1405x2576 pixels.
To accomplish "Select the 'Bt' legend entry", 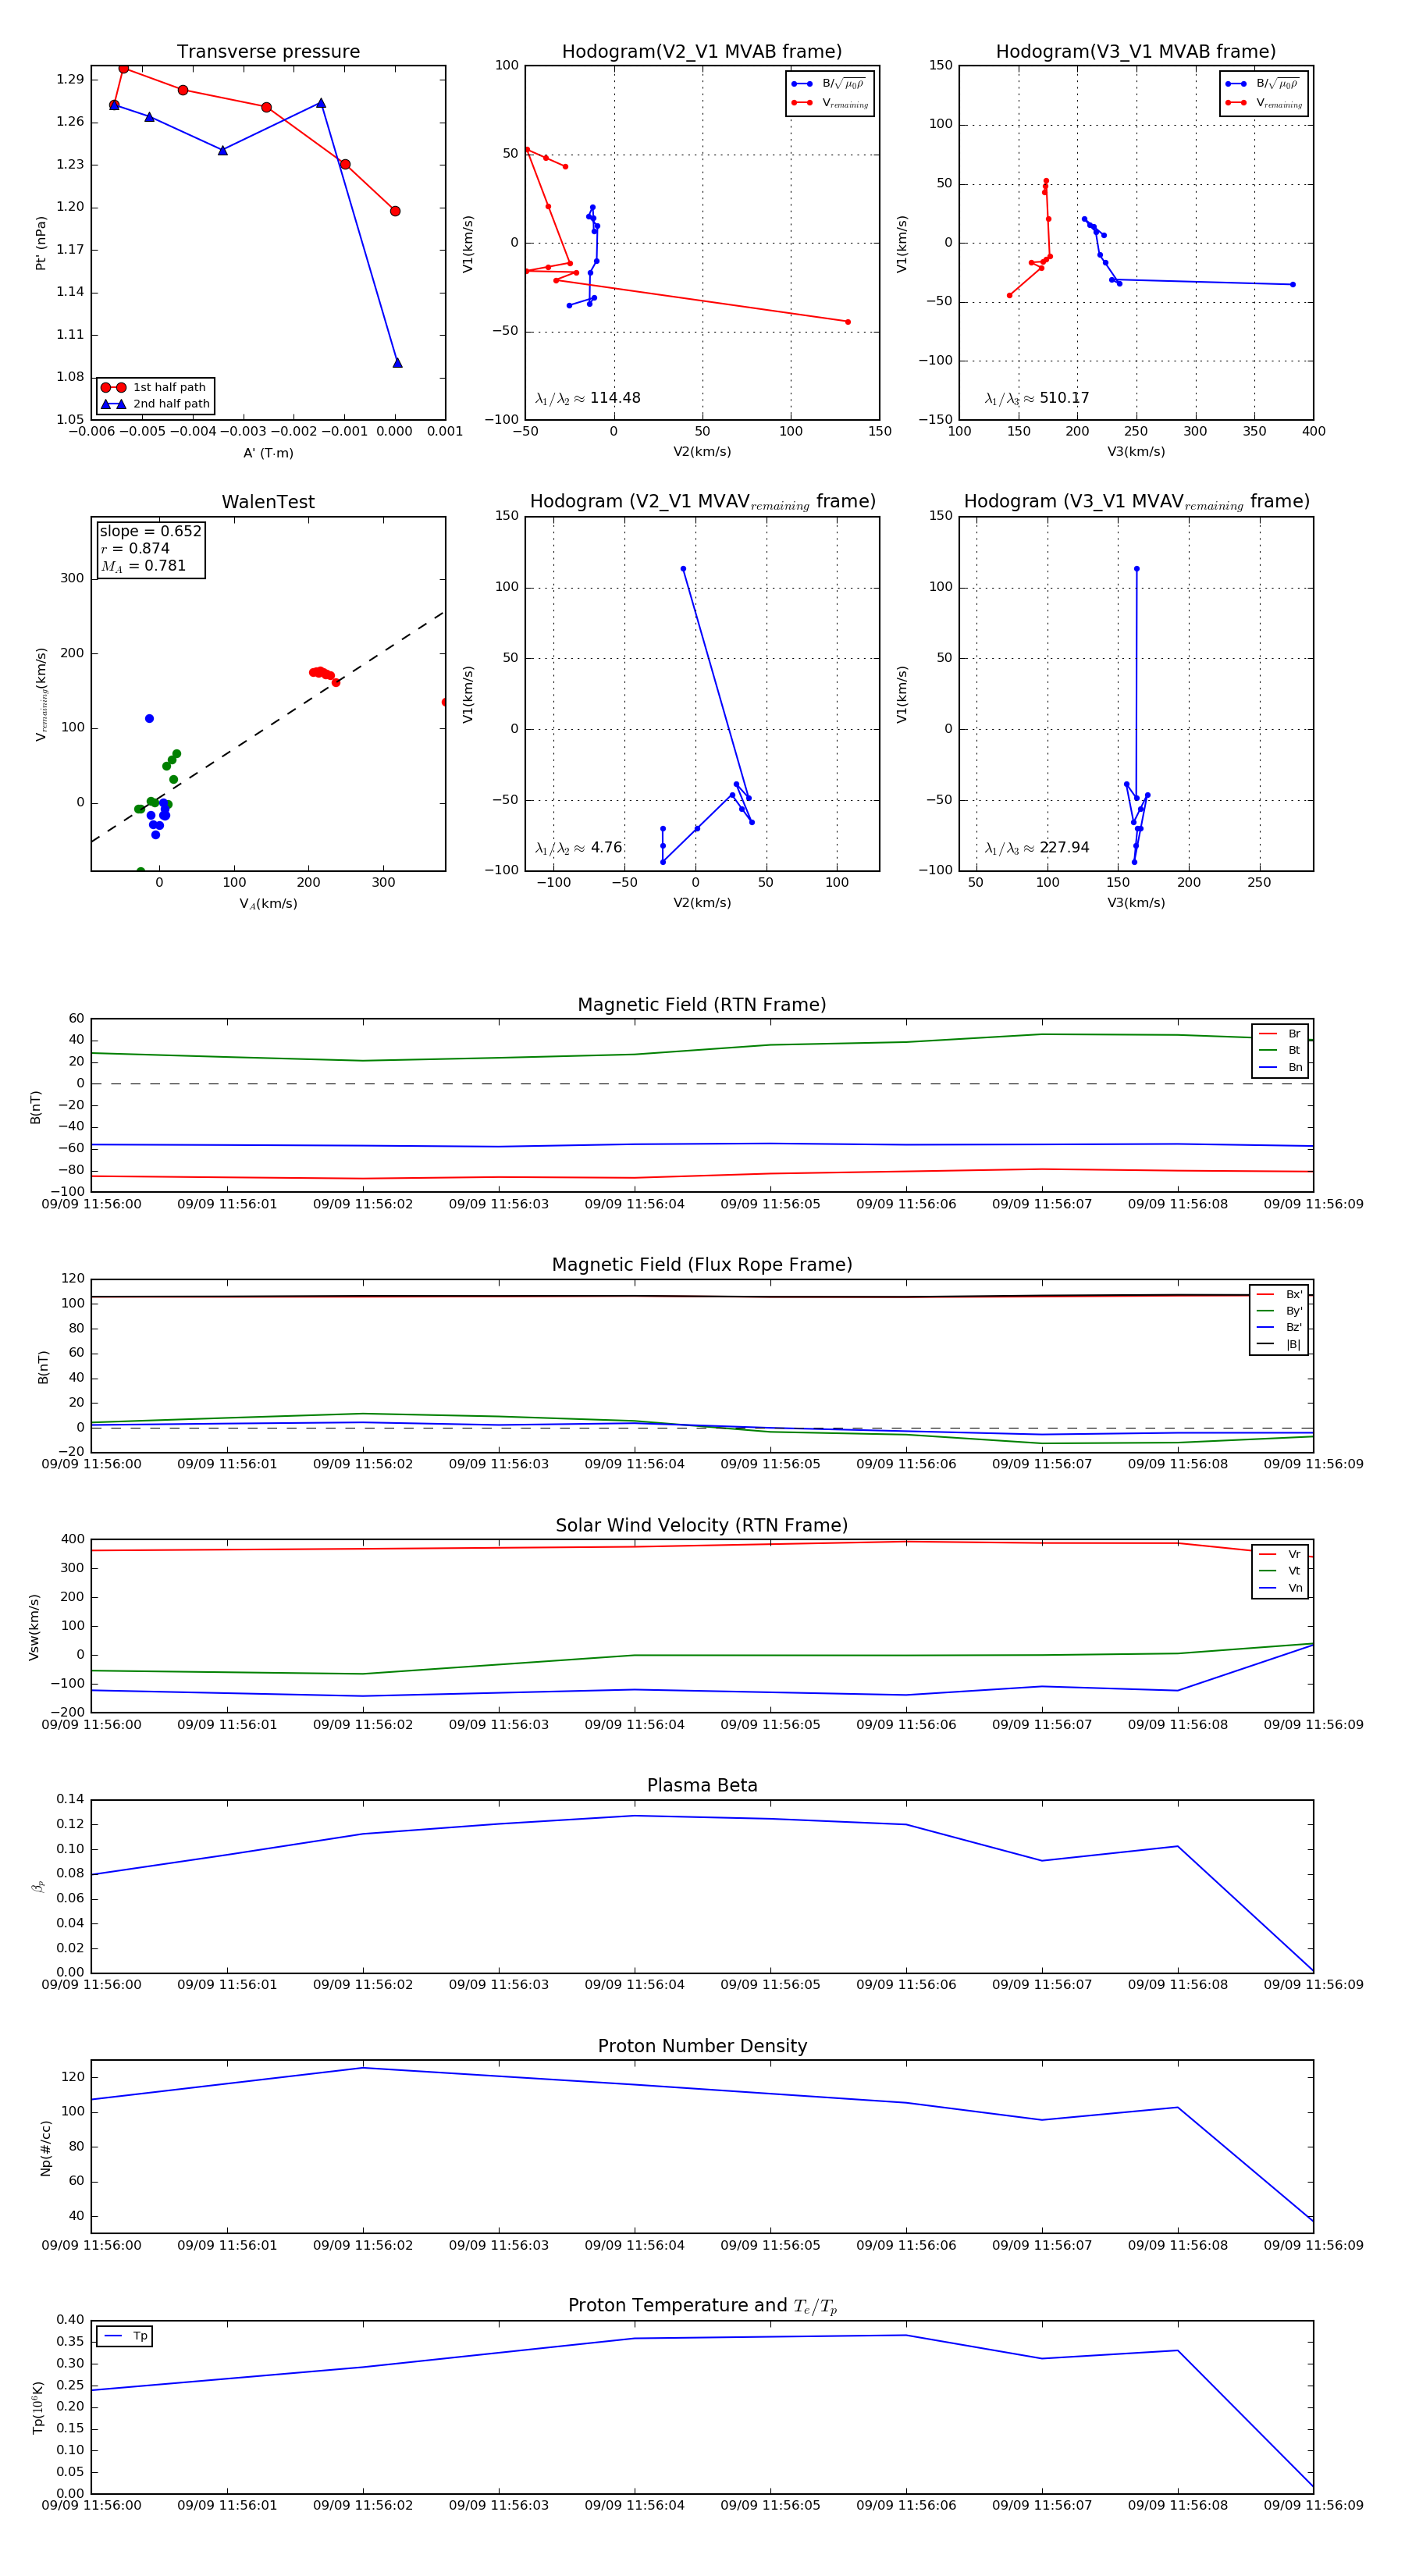I will coord(1280,1050).
